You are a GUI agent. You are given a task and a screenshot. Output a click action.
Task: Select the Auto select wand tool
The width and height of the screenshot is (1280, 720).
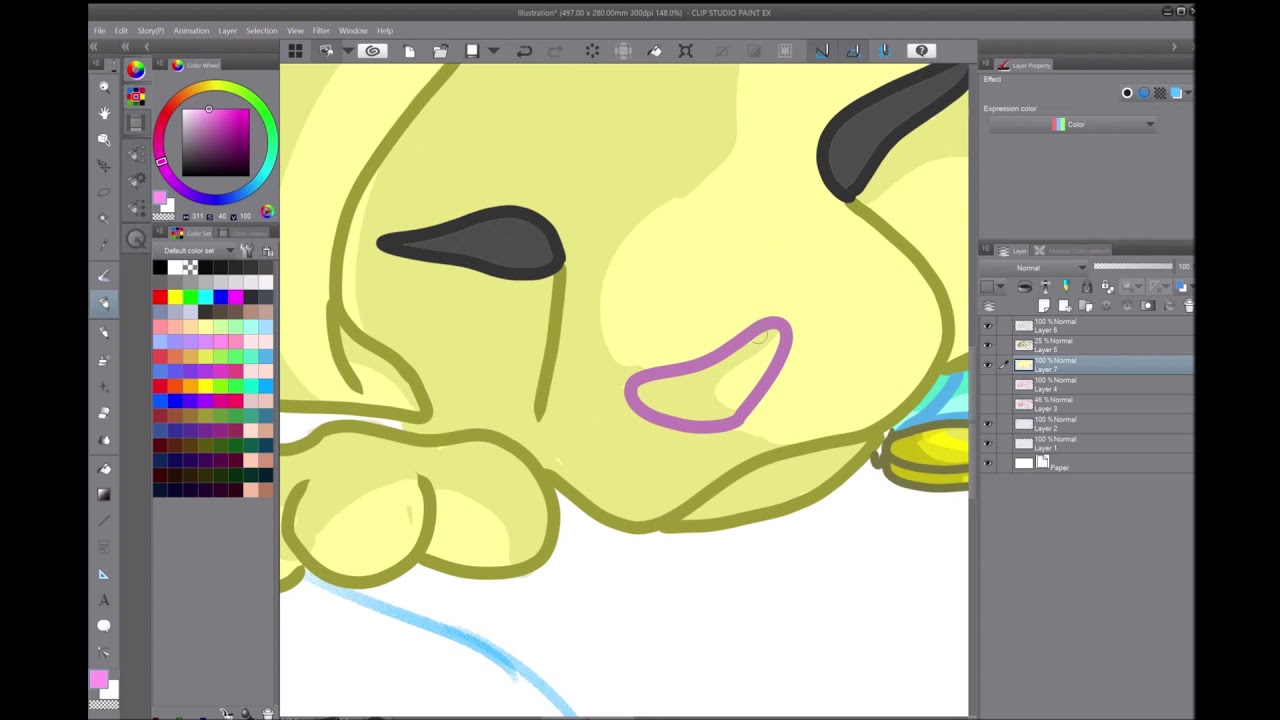pyautogui.click(x=104, y=218)
